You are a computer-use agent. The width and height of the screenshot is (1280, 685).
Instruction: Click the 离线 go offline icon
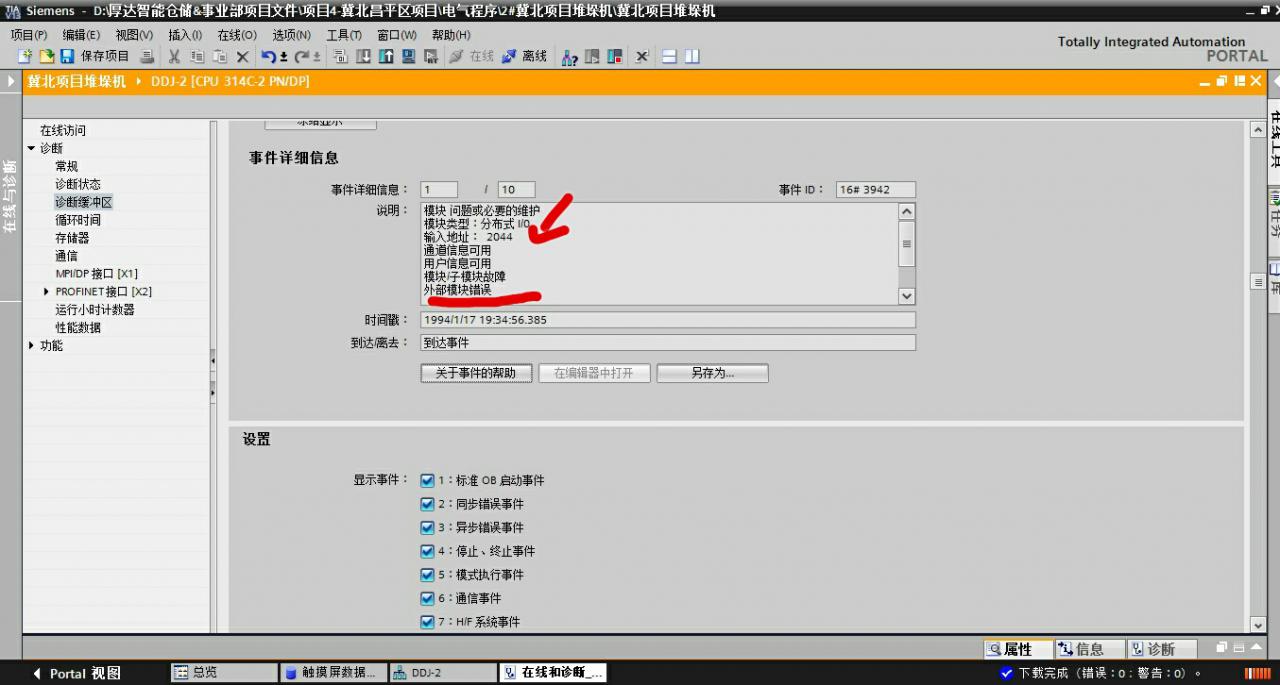click(x=522, y=57)
